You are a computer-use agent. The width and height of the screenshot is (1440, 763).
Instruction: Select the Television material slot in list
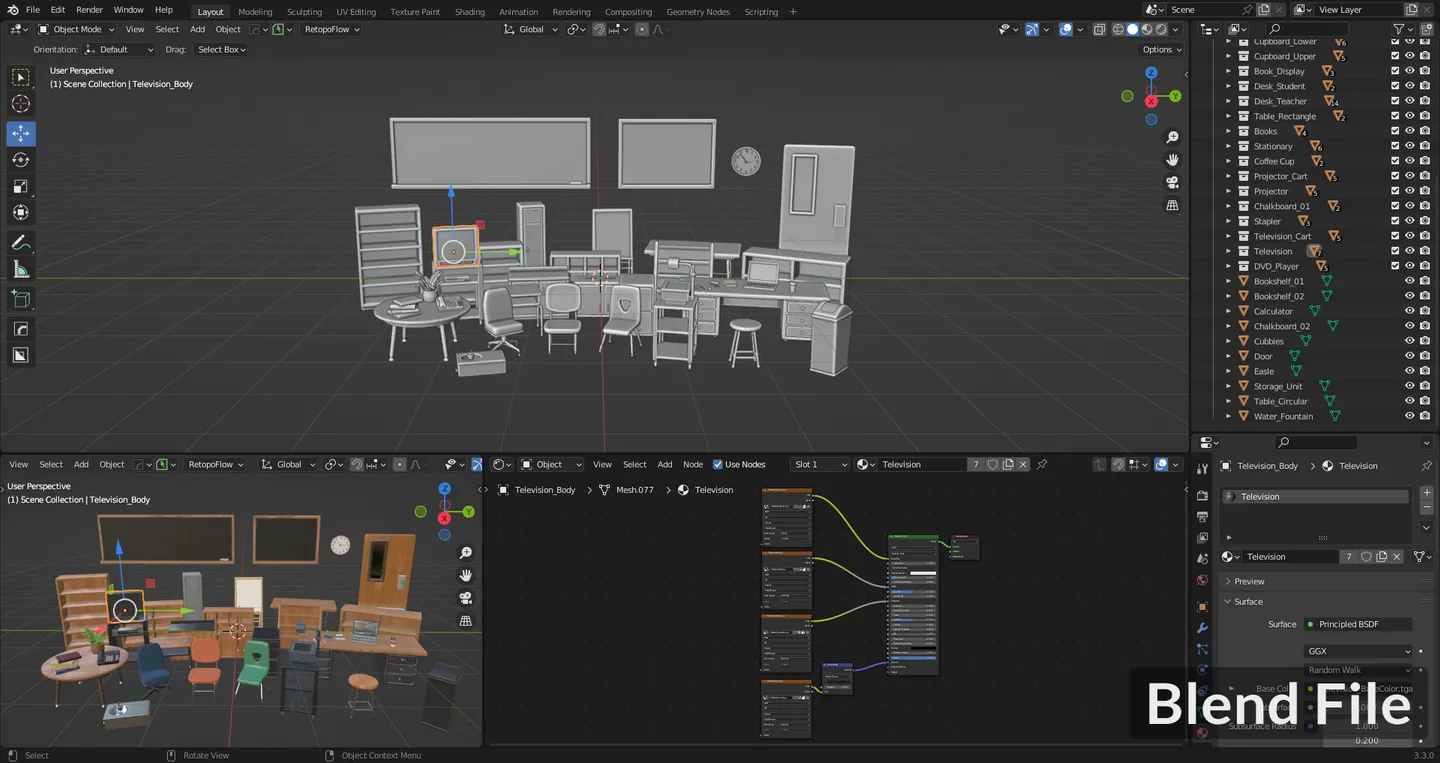coord(1315,496)
